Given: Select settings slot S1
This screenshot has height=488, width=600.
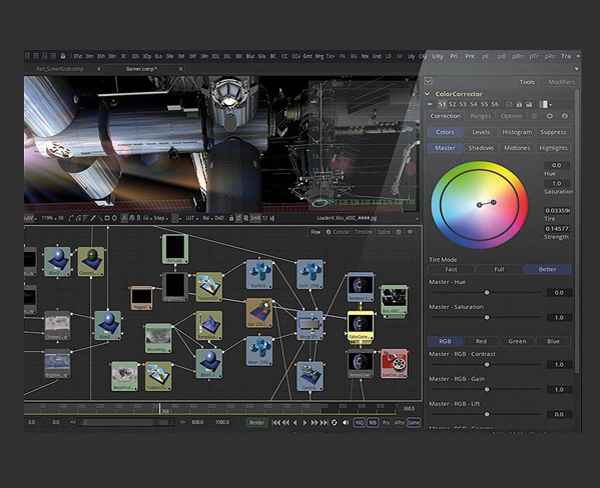Looking at the screenshot, I should [442, 104].
